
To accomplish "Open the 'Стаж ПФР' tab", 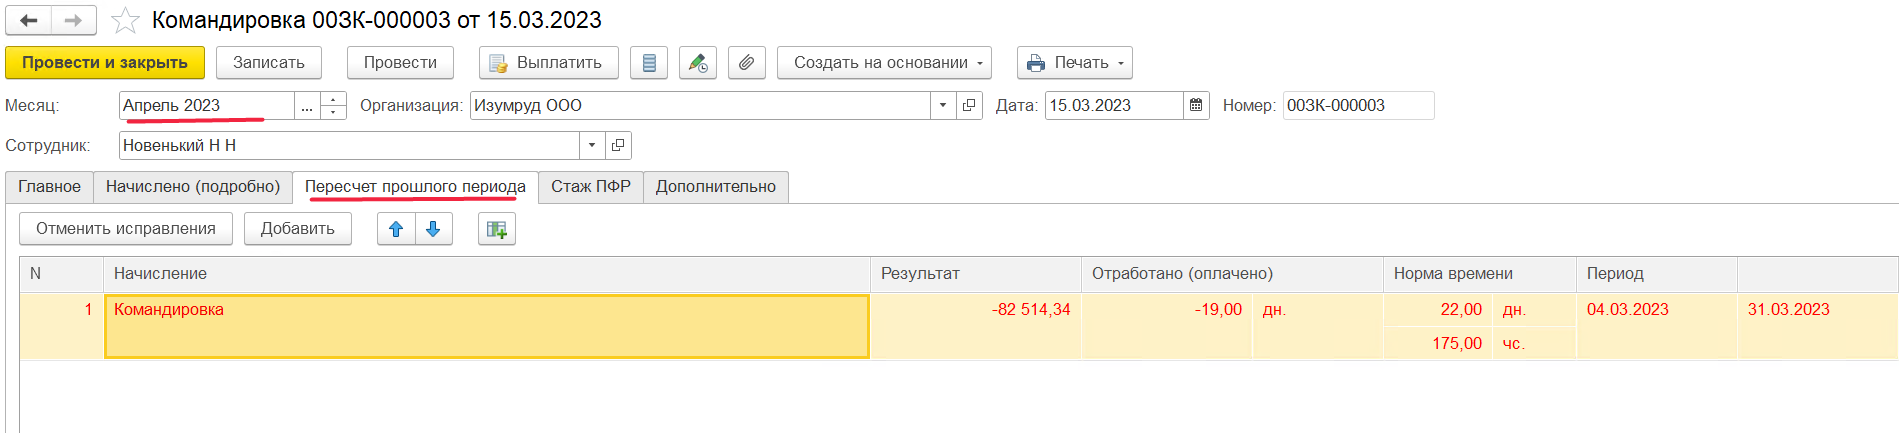I will pyautogui.click(x=591, y=187).
